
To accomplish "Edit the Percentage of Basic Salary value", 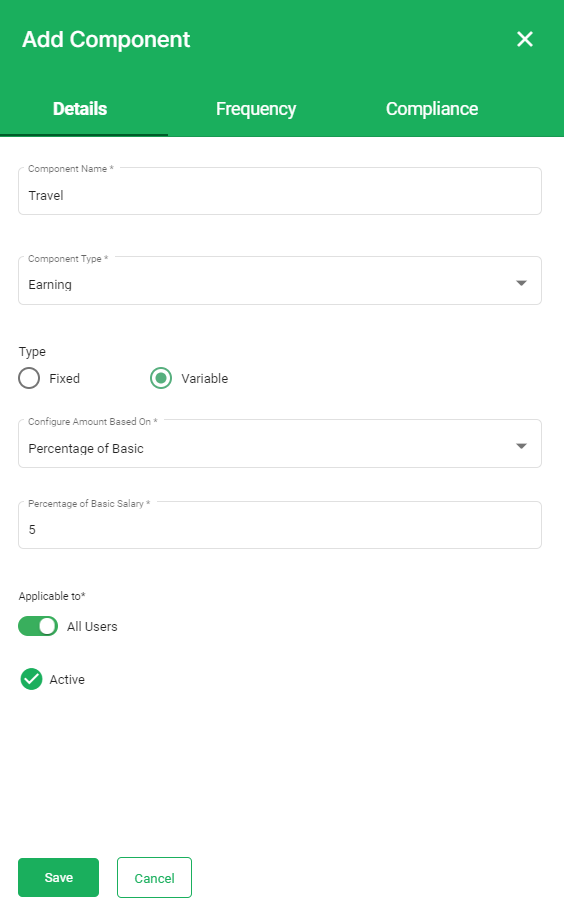I will (x=280, y=525).
